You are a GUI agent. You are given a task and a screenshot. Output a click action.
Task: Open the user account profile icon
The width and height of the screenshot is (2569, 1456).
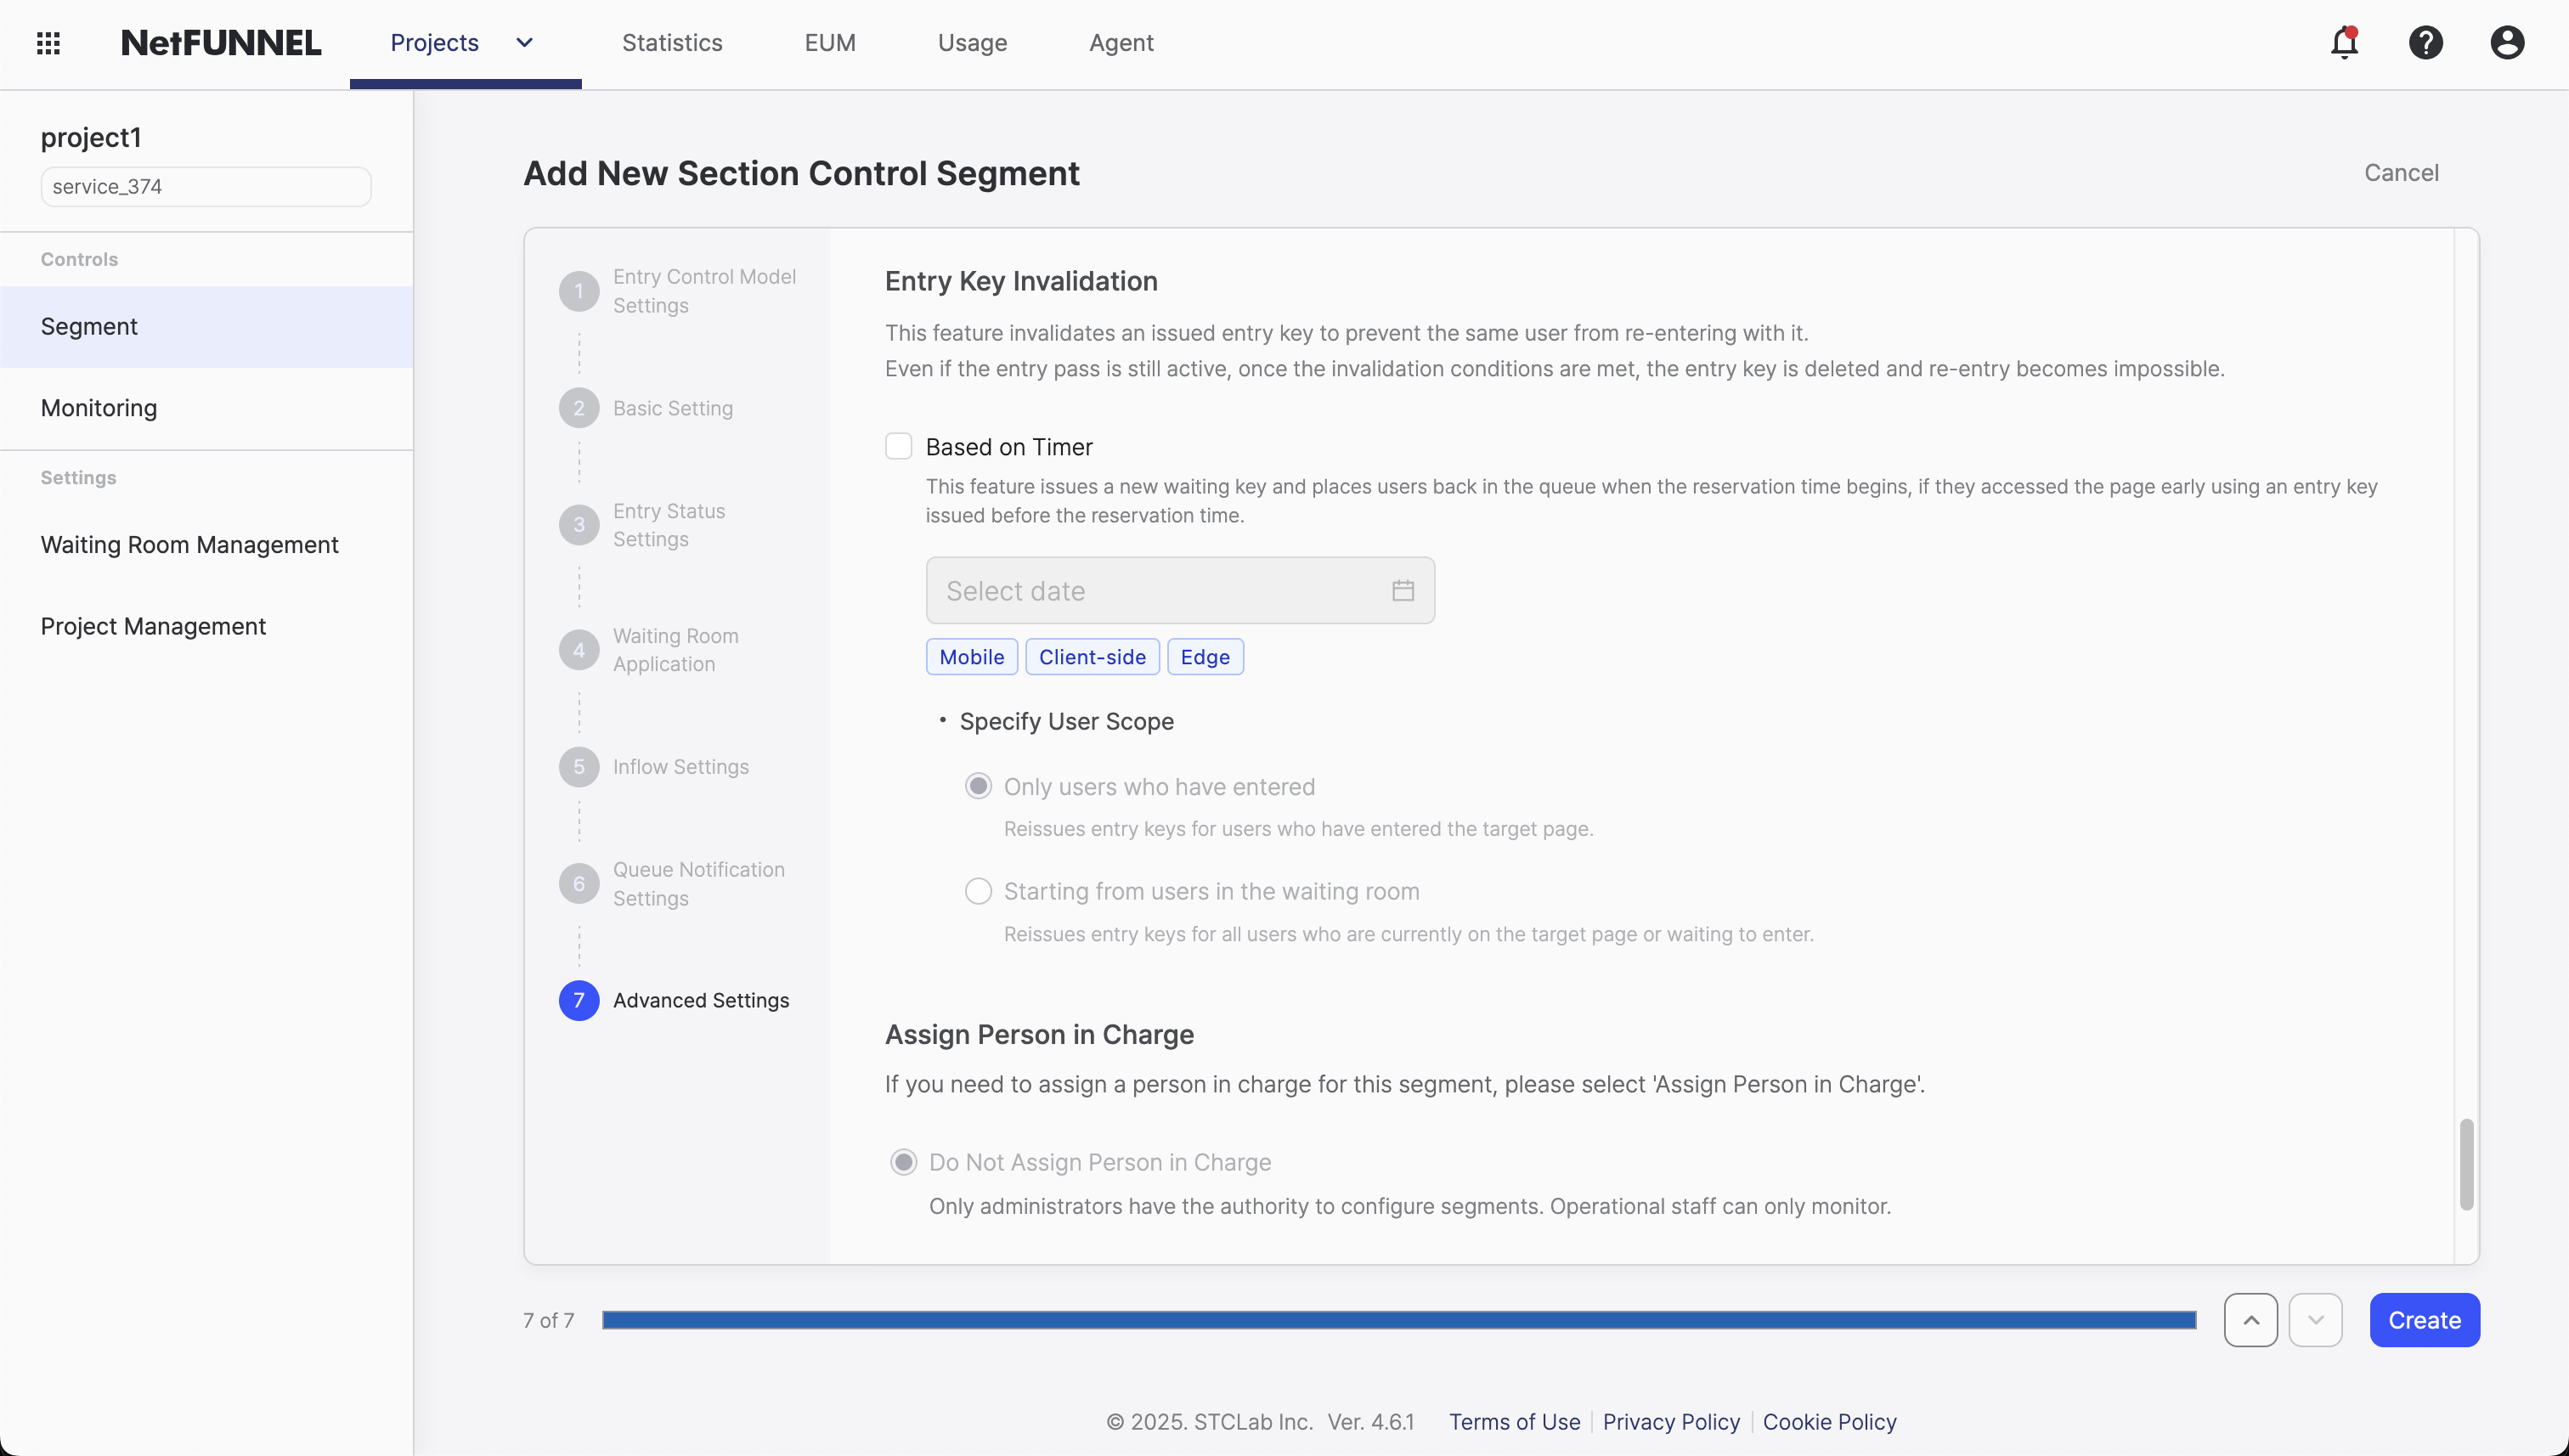point(2506,43)
